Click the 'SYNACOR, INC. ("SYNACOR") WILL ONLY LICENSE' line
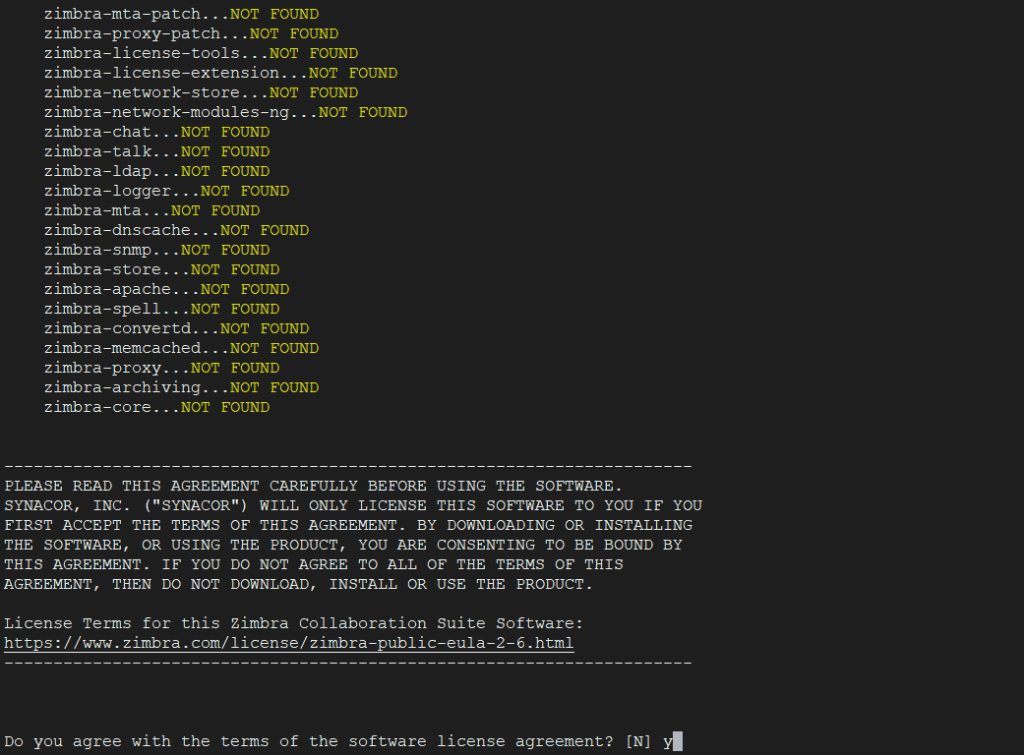This screenshot has width=1024, height=755. point(353,506)
